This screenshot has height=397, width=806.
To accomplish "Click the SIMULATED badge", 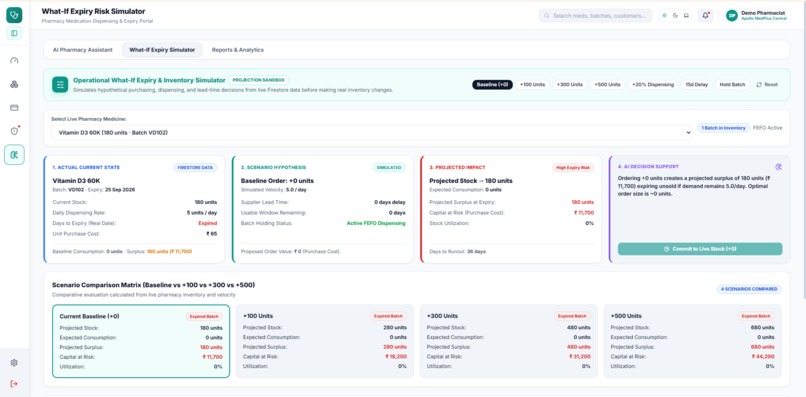I will click(x=389, y=168).
